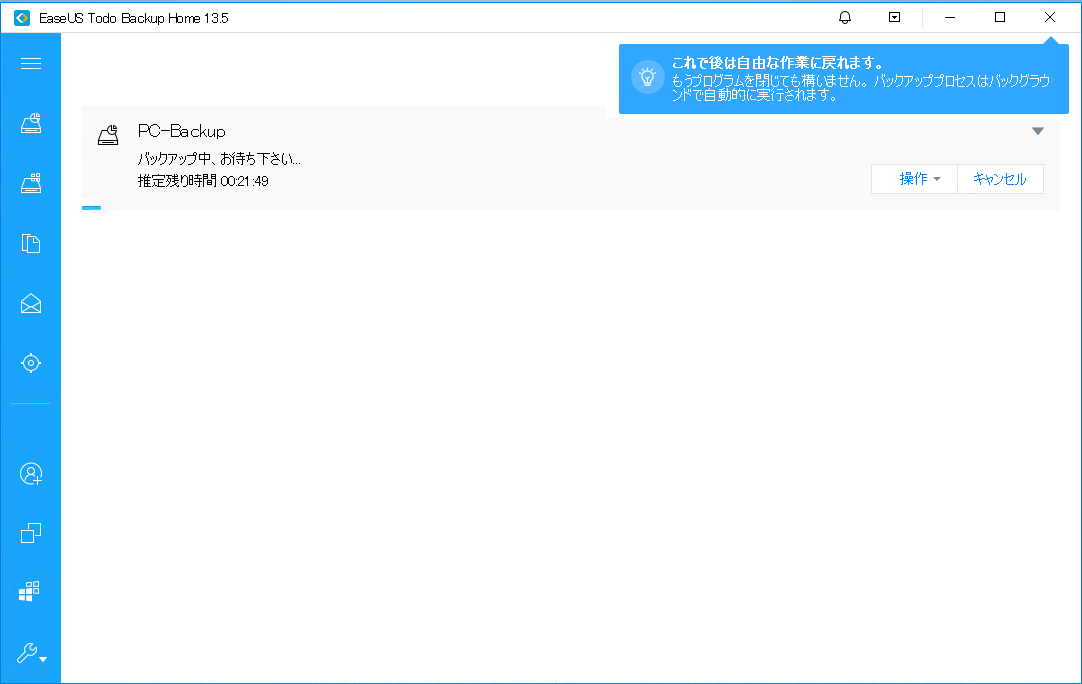
Task: Click the EaseUS app logo in title bar
Action: tap(22, 18)
